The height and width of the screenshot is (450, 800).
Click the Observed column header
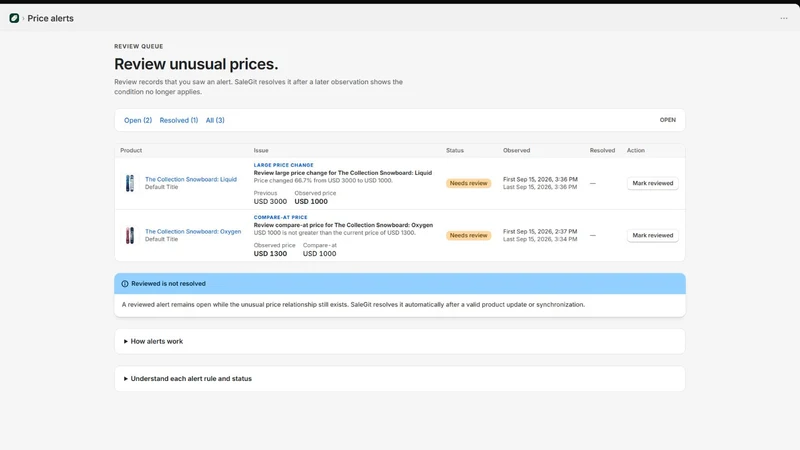pyautogui.click(x=516, y=151)
